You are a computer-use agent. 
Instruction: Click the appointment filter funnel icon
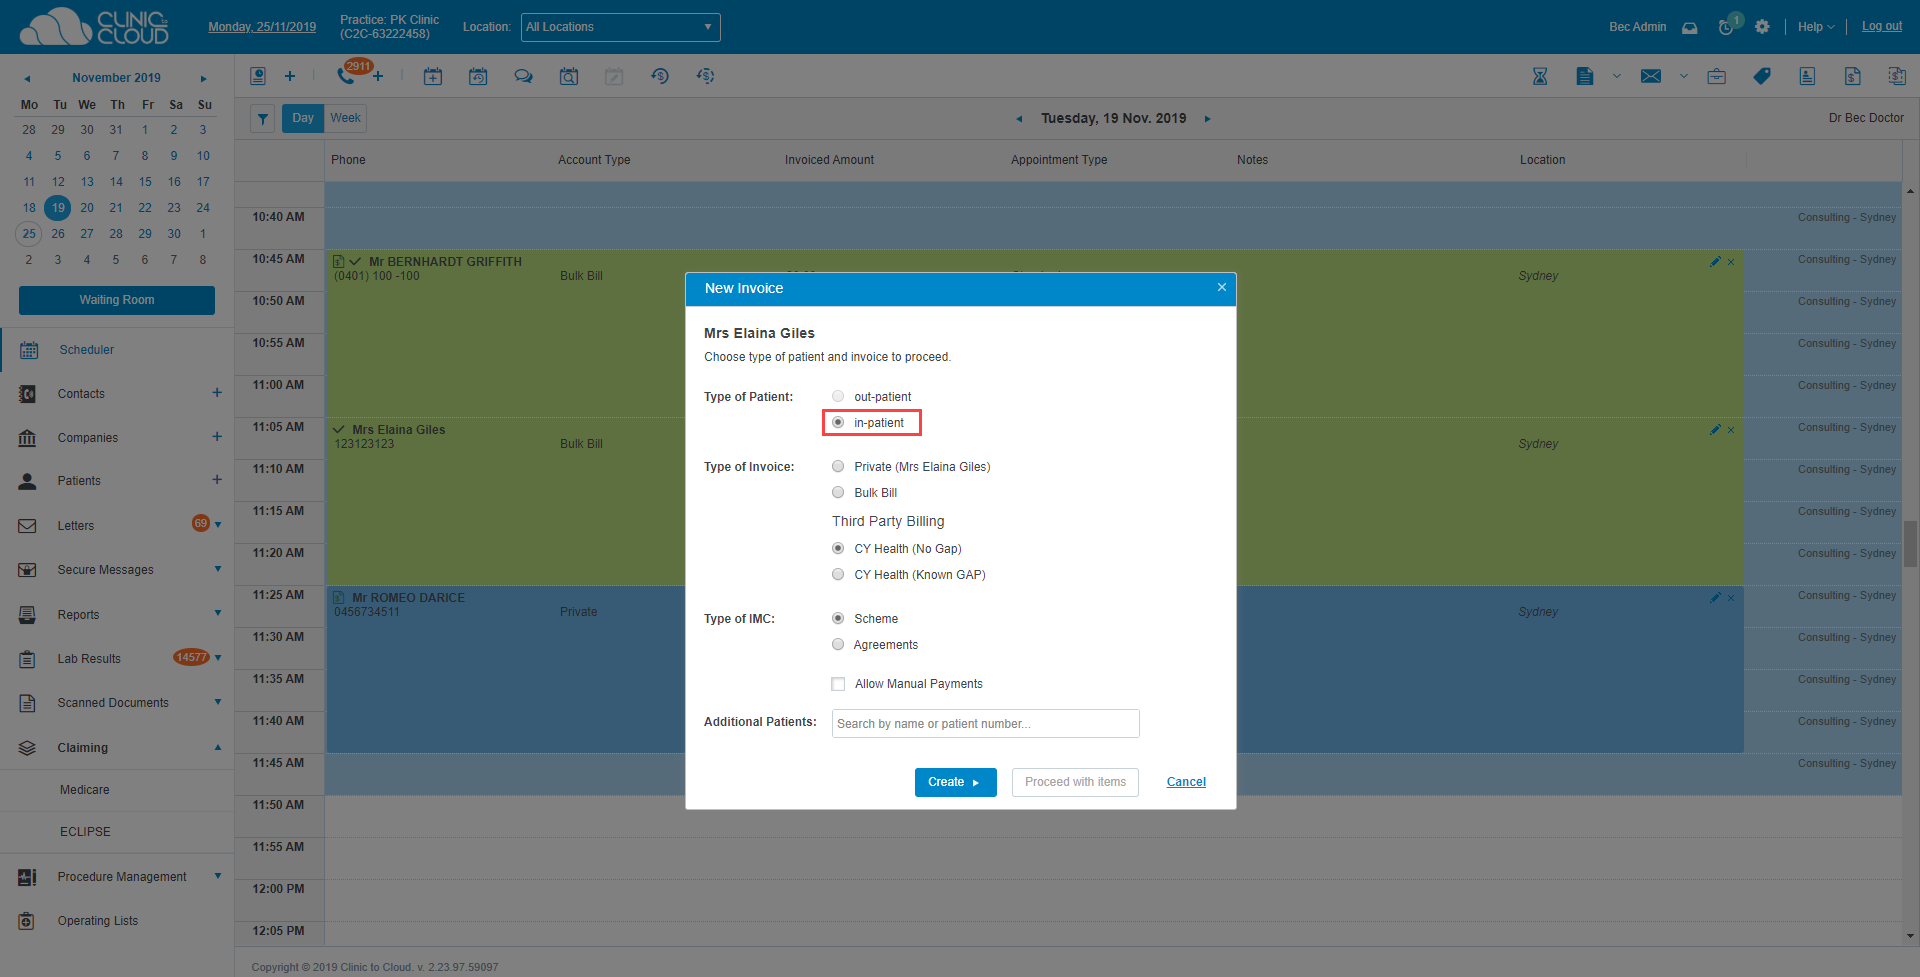click(262, 119)
